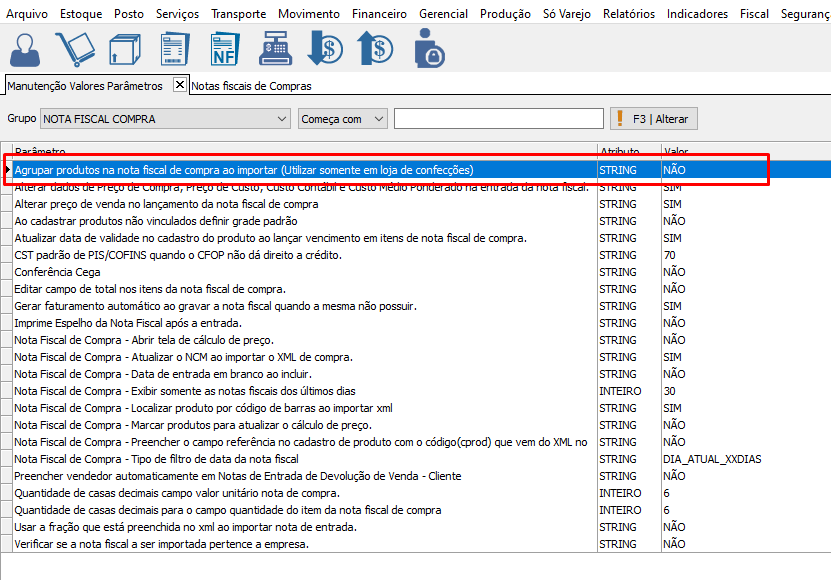Close the Manutenção Valores Parâmetros tab
Viewport: 831px width, 580px height.
click(180, 85)
